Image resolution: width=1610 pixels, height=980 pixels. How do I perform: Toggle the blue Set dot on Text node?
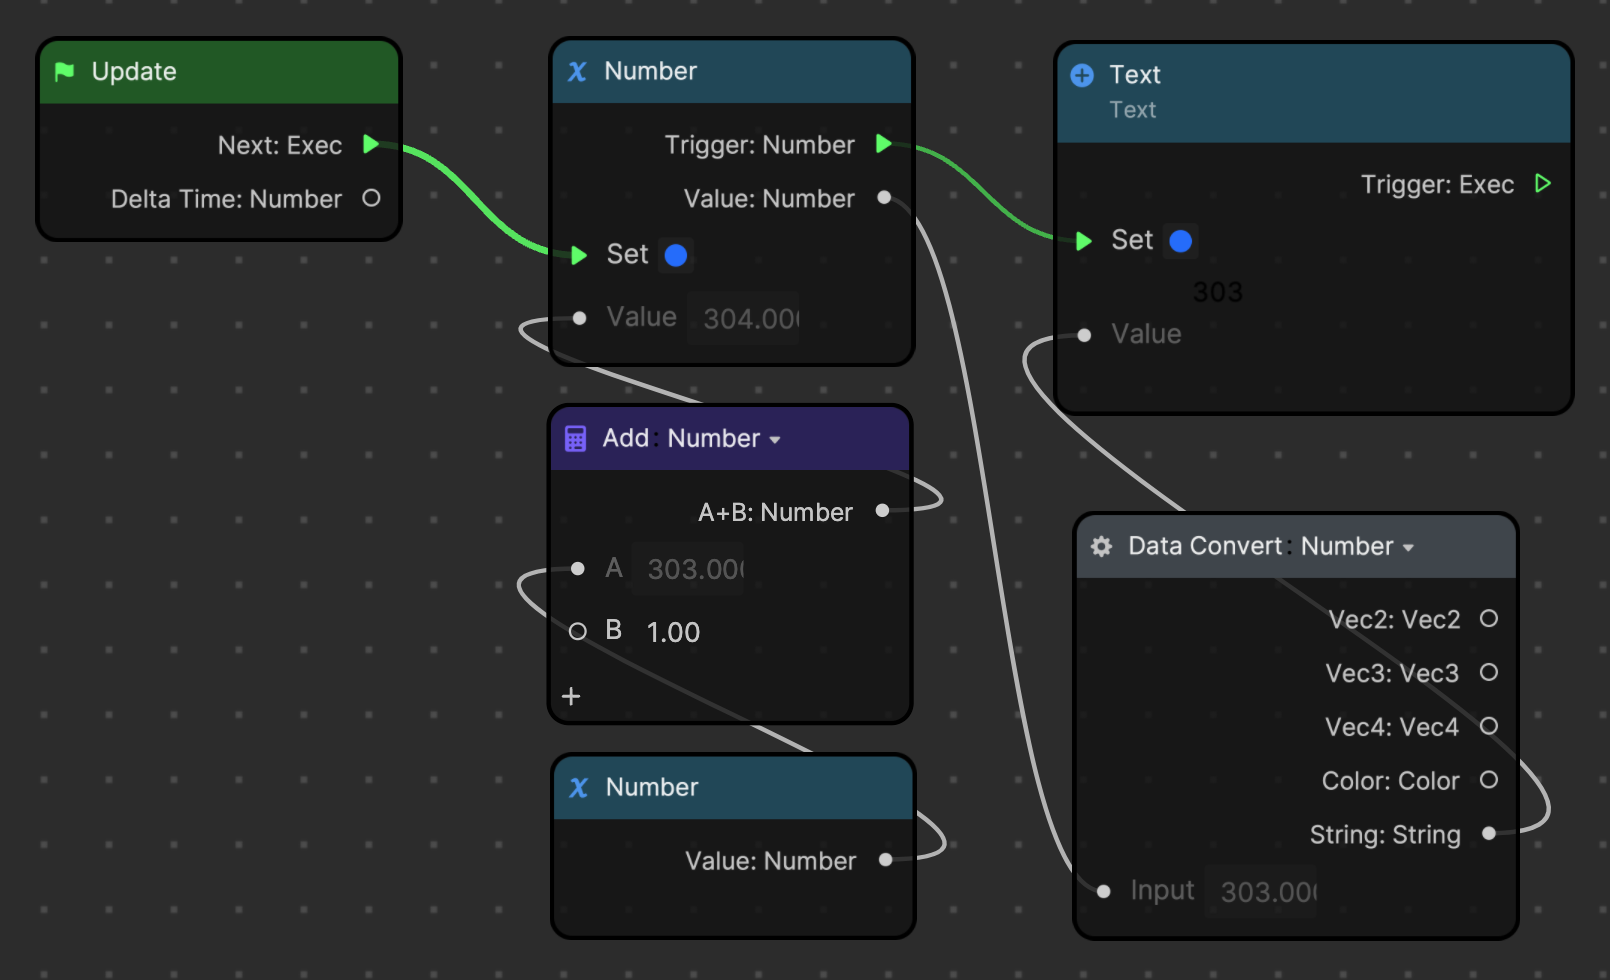click(1180, 241)
